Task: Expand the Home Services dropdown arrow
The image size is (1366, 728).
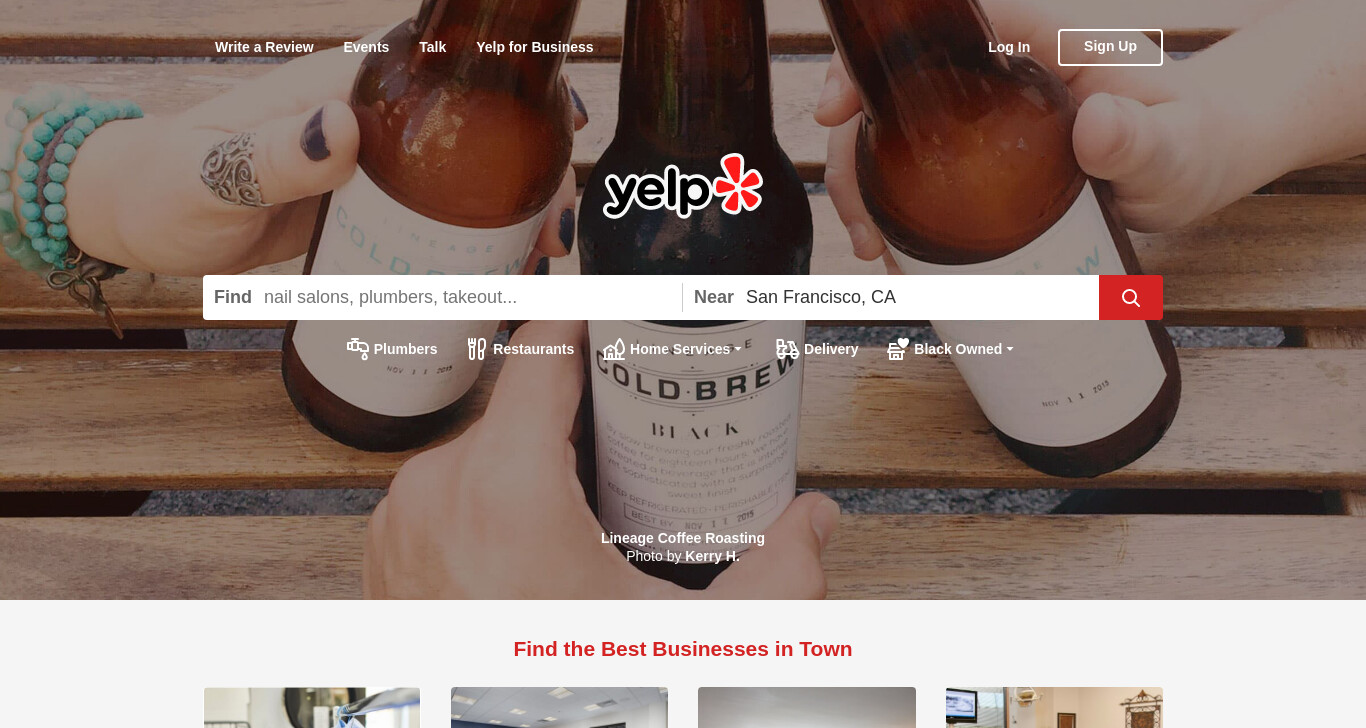Action: click(738, 349)
